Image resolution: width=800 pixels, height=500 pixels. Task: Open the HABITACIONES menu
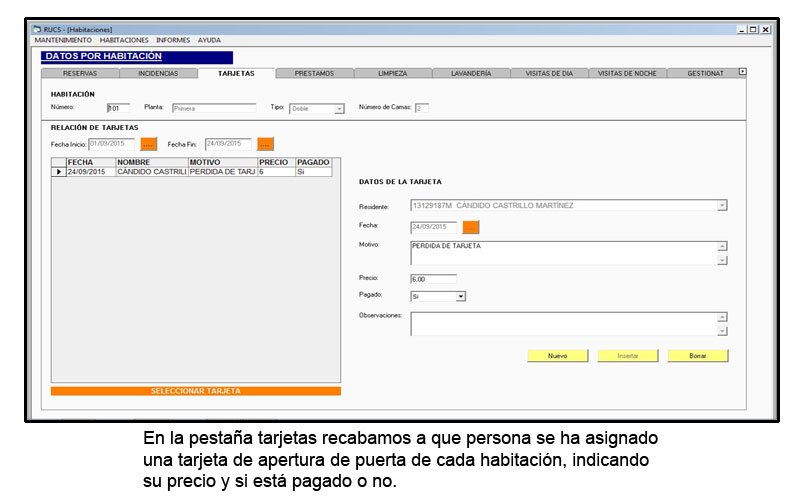click(124, 40)
